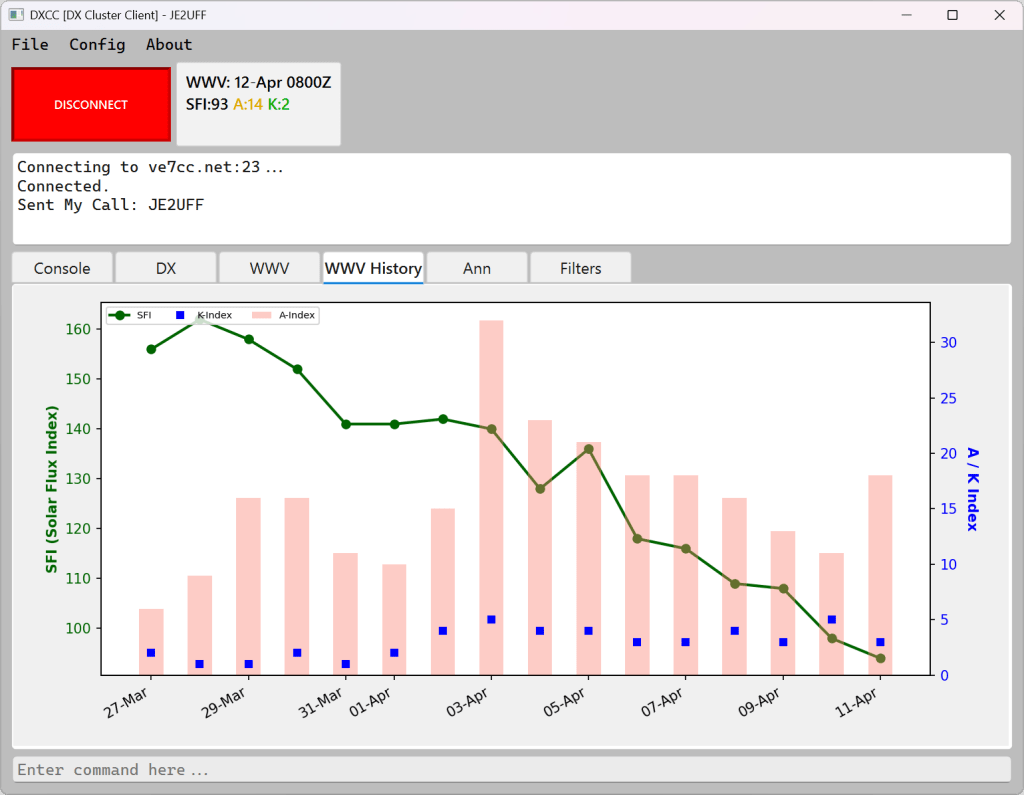Click the K-Index blue square legend marker
This screenshot has height=795, width=1024.
181,315
